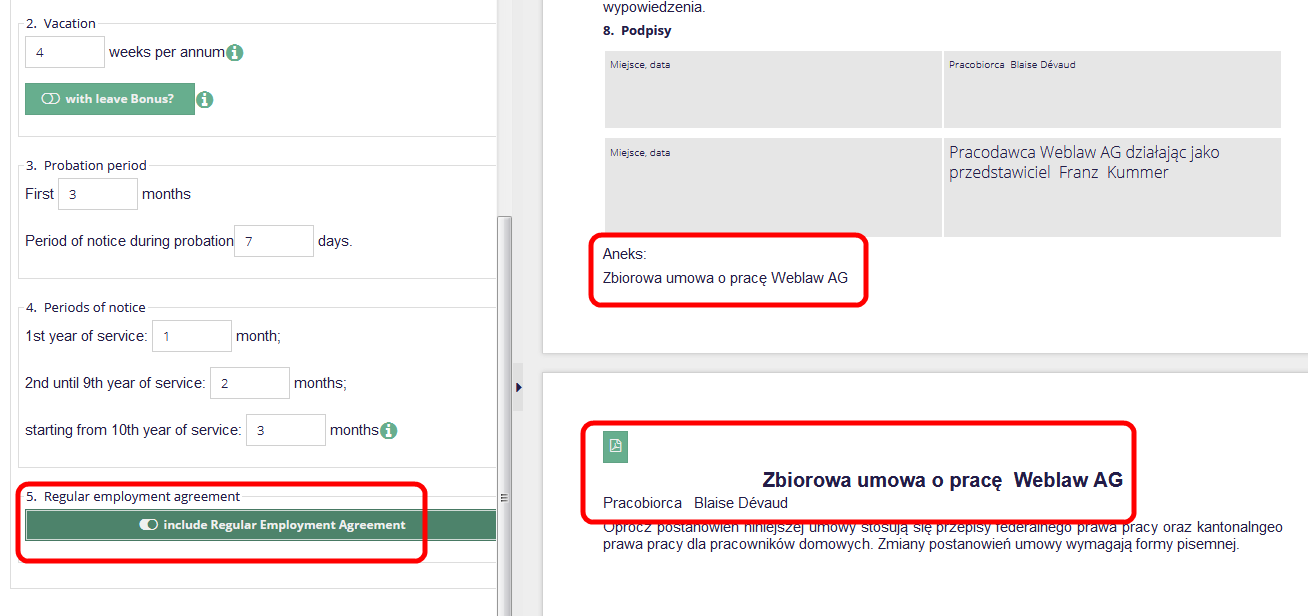This screenshot has width=1308, height=616.
Task: Click the "Period of notice during probation" label
Action: 129,241
